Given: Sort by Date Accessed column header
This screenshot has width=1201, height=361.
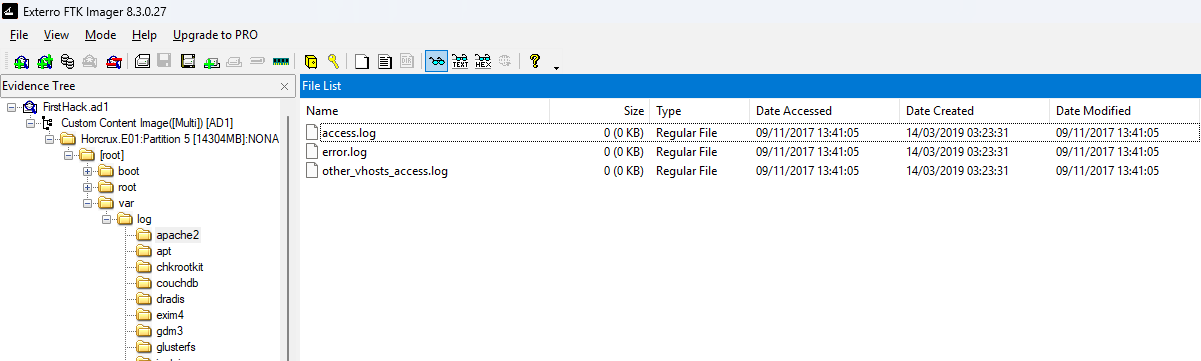Looking at the screenshot, I should (825, 111).
